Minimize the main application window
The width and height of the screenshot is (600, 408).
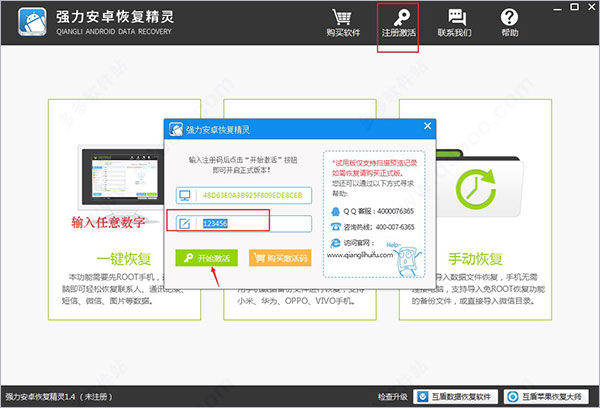[x=558, y=8]
